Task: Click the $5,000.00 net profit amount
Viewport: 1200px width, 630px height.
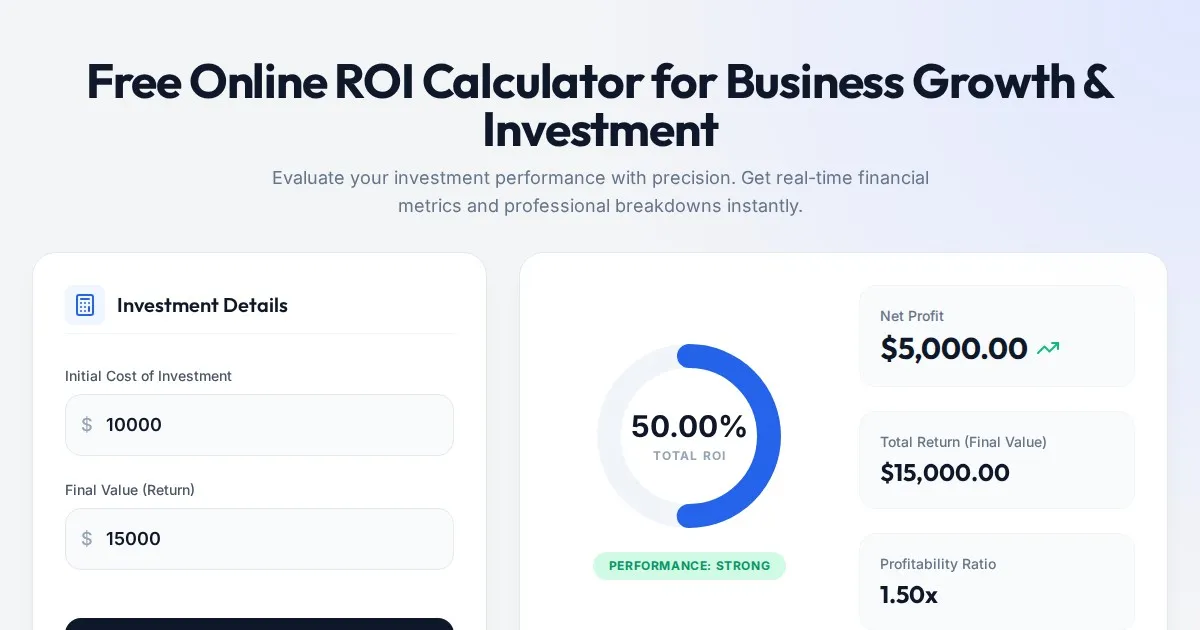Action: point(953,349)
